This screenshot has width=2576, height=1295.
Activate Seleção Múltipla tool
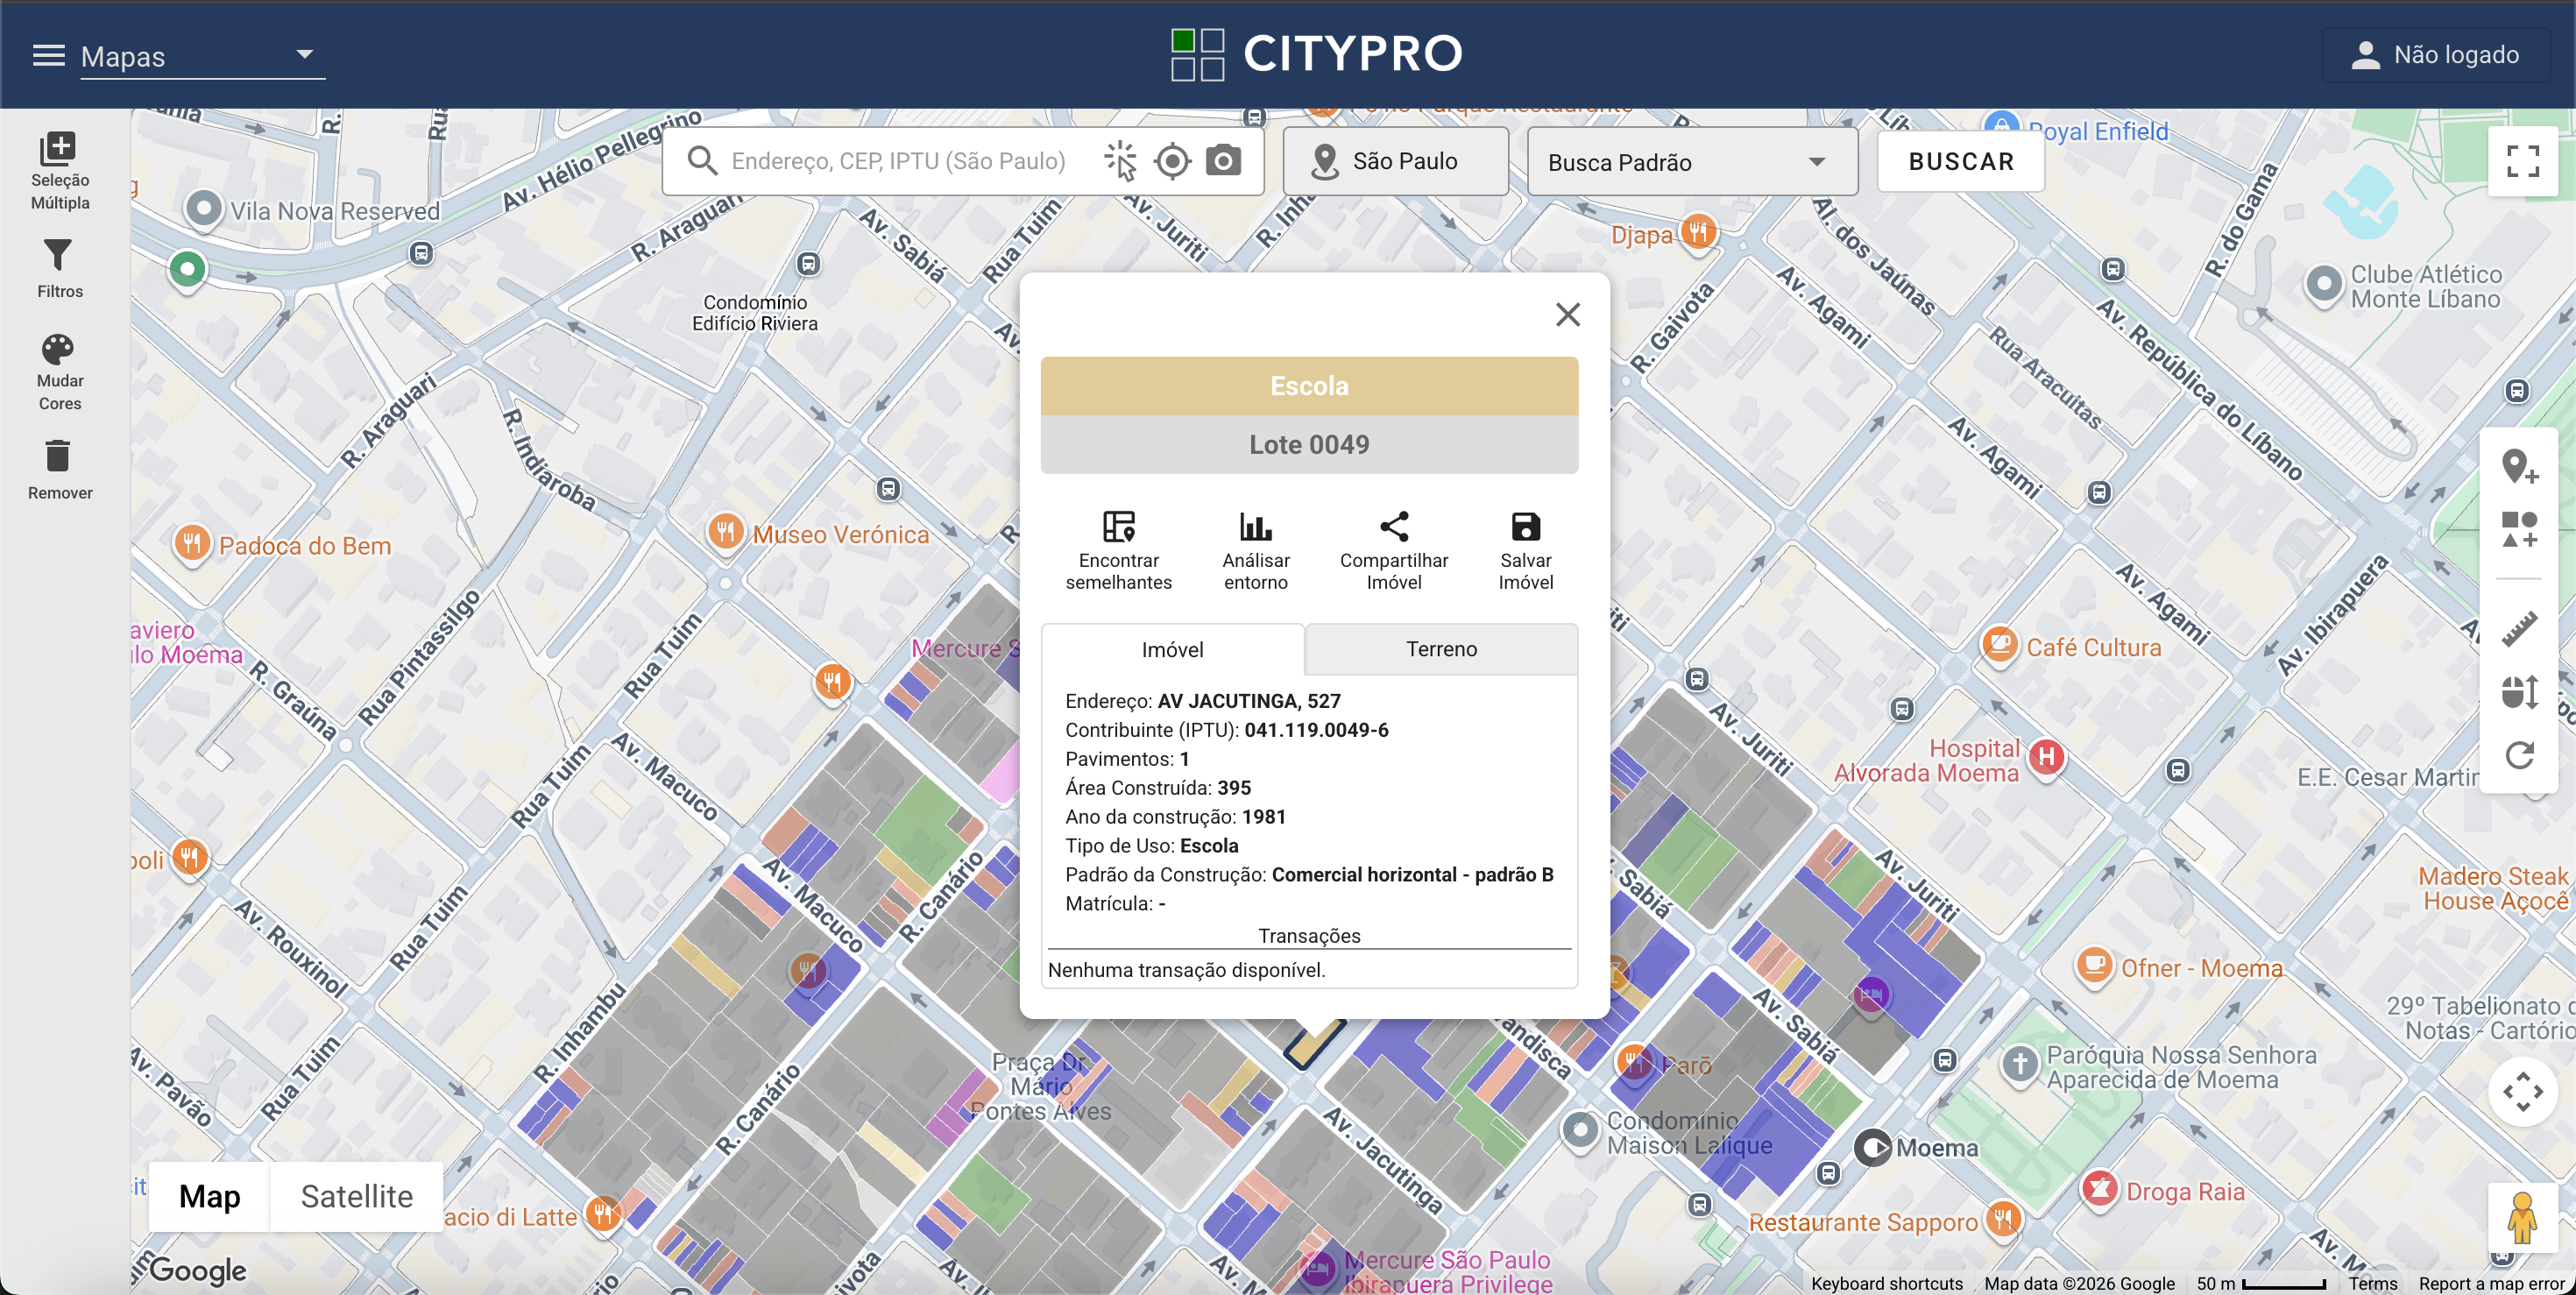point(60,171)
